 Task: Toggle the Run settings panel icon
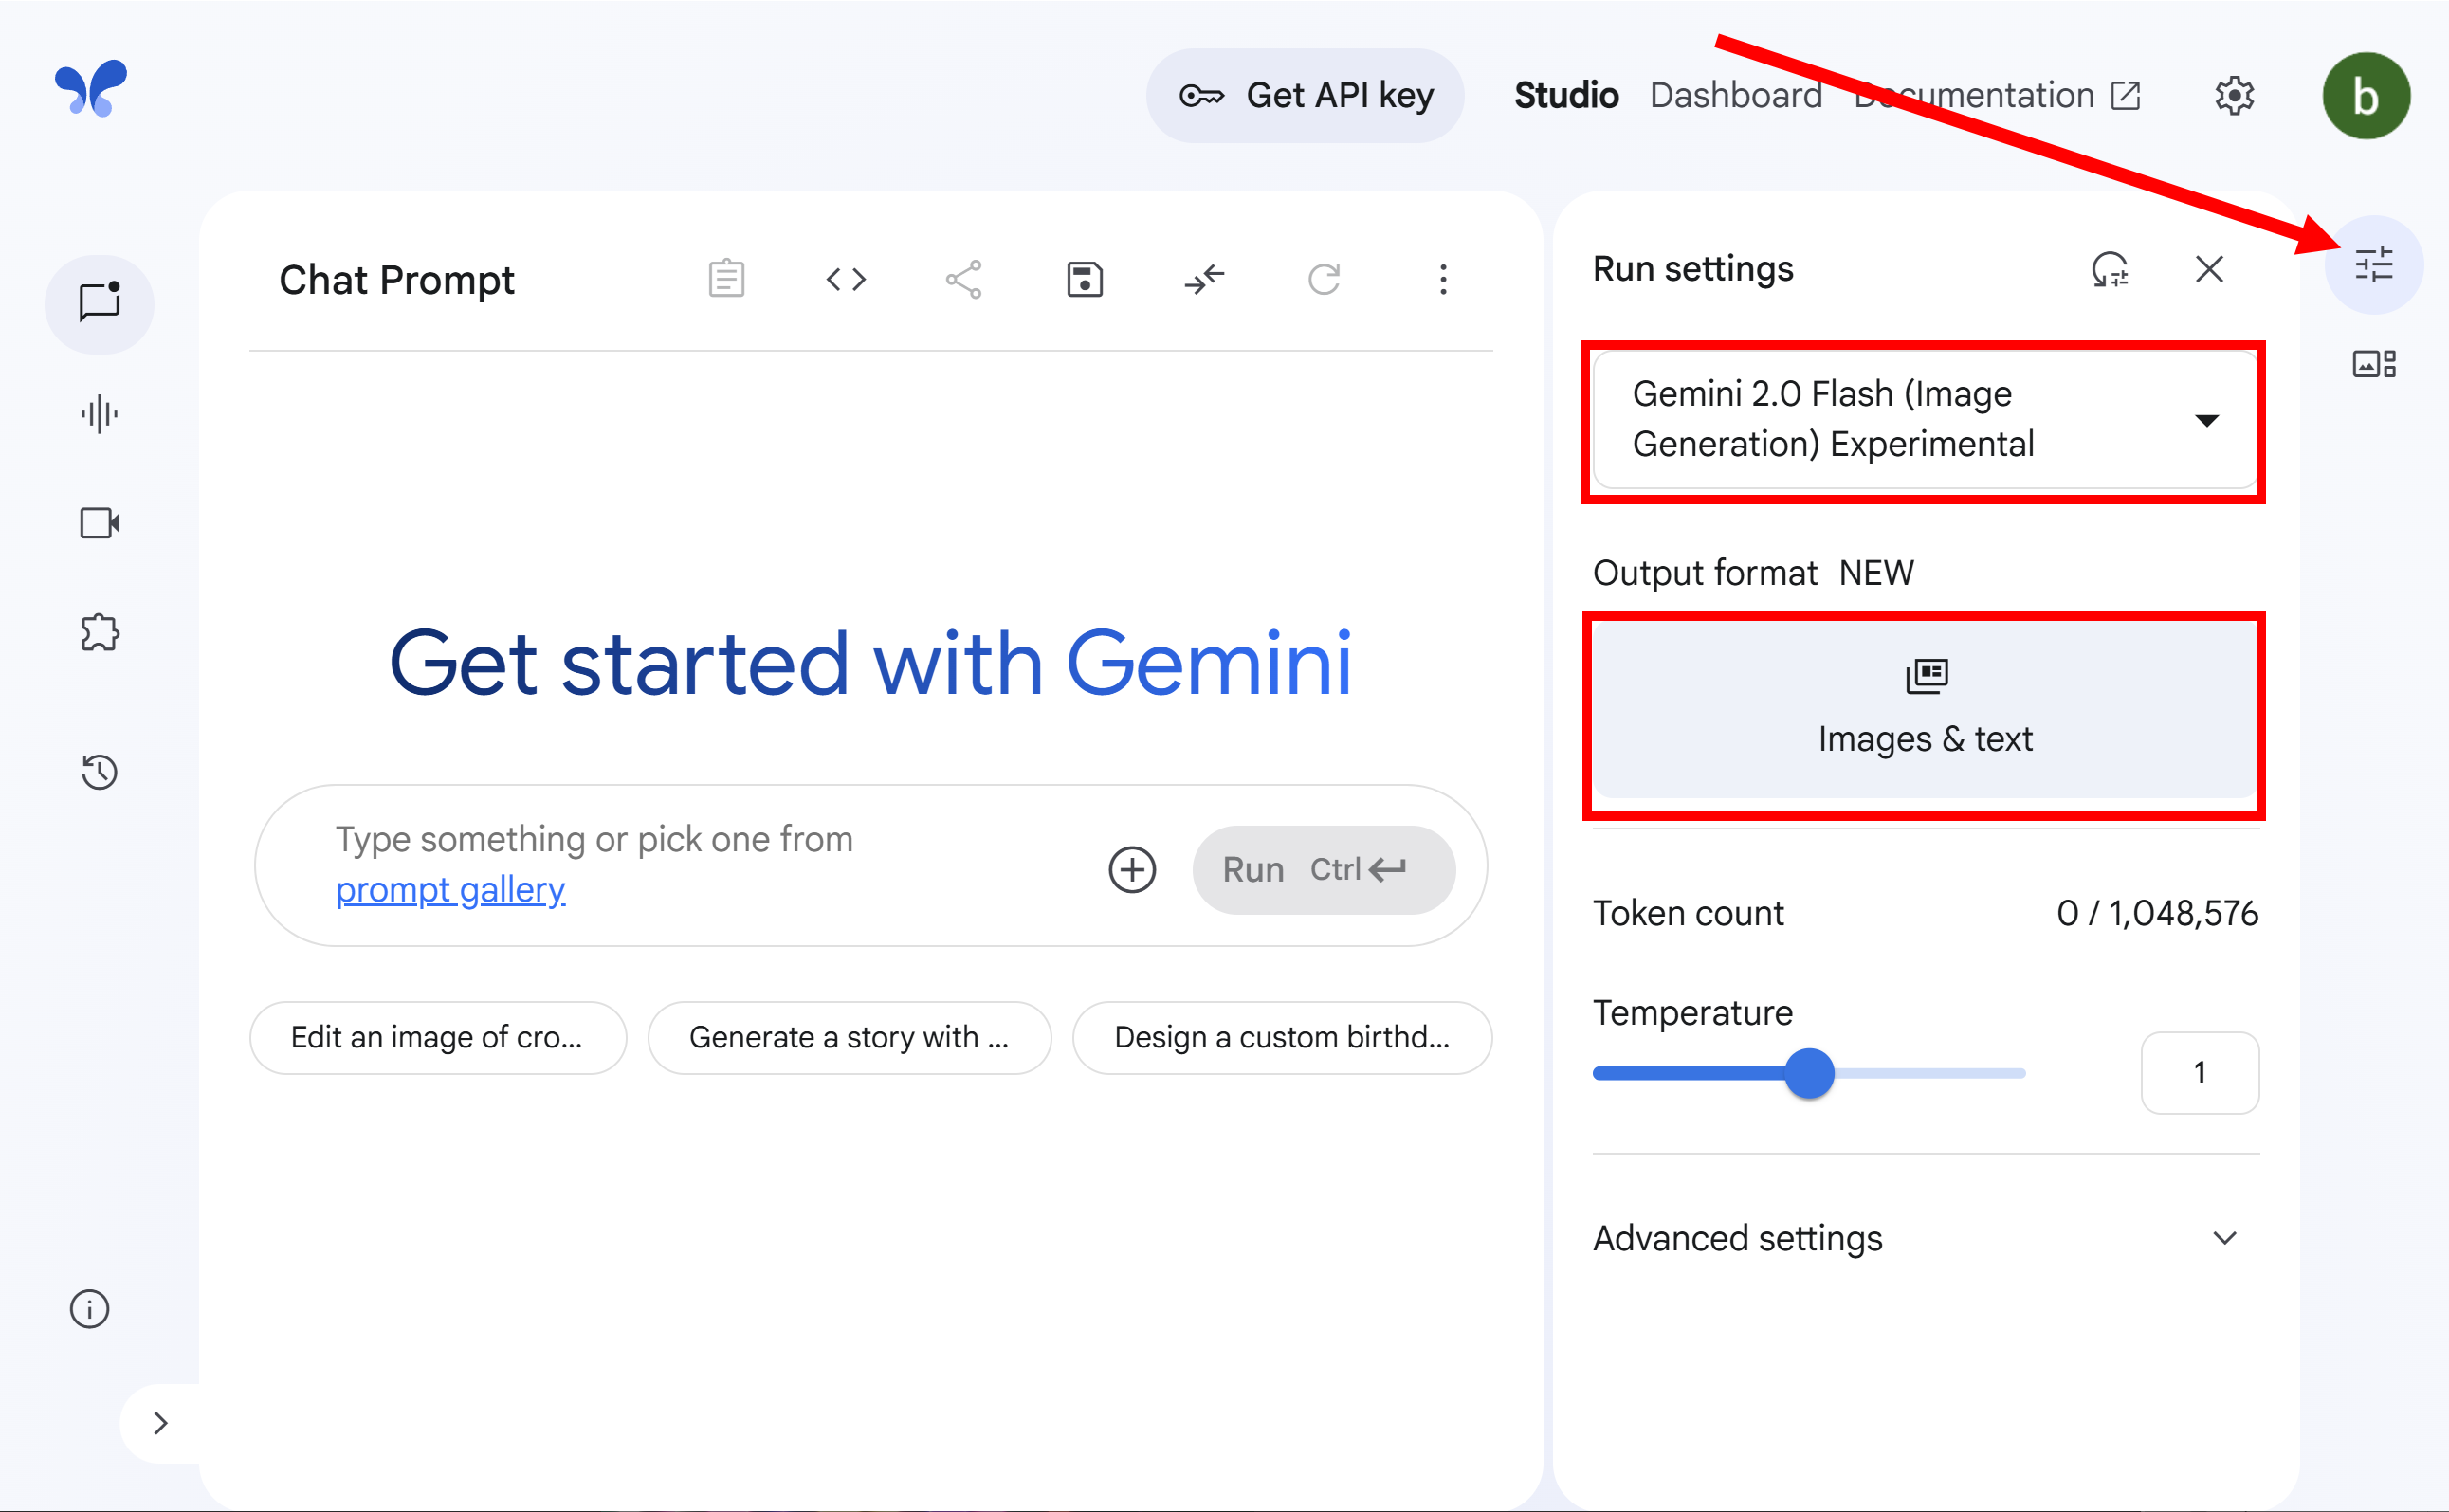pos(2373,265)
